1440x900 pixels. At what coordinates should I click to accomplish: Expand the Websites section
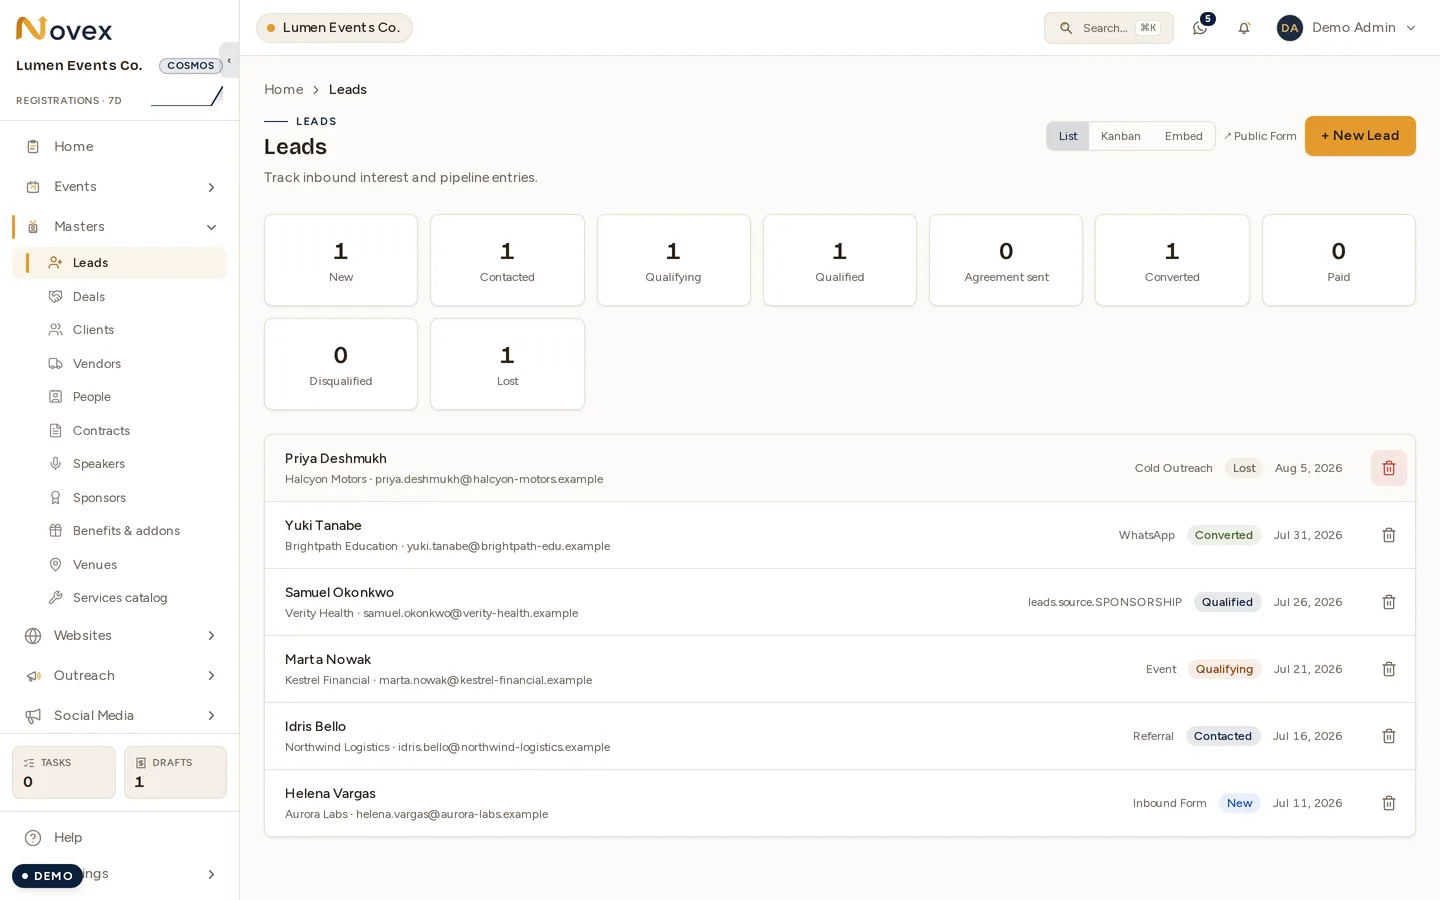point(120,636)
